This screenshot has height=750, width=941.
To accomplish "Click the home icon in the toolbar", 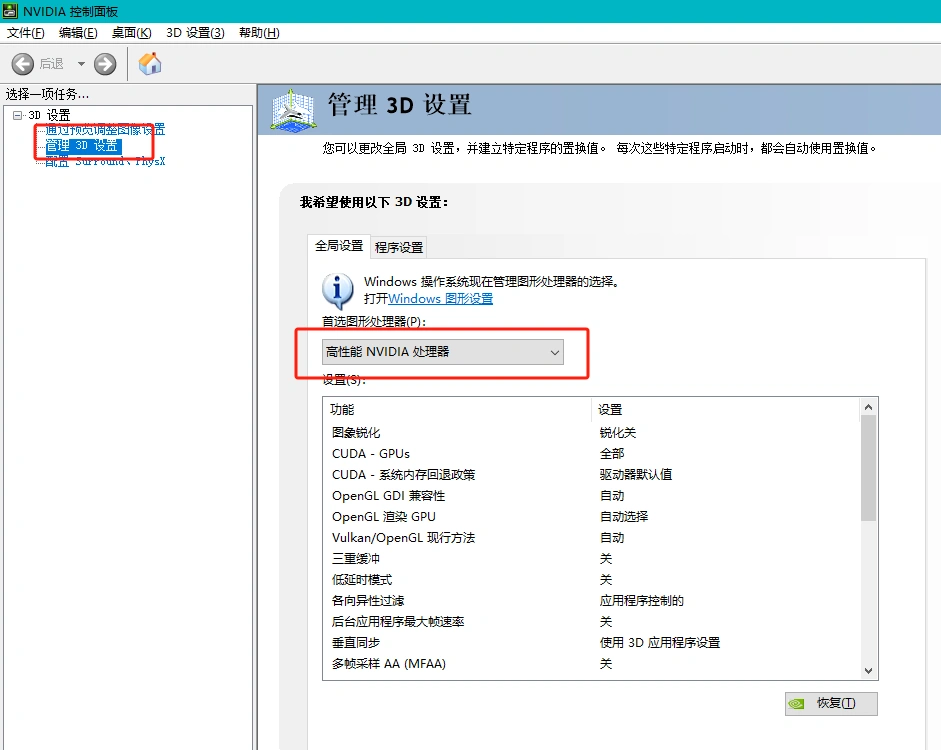I will coord(150,63).
